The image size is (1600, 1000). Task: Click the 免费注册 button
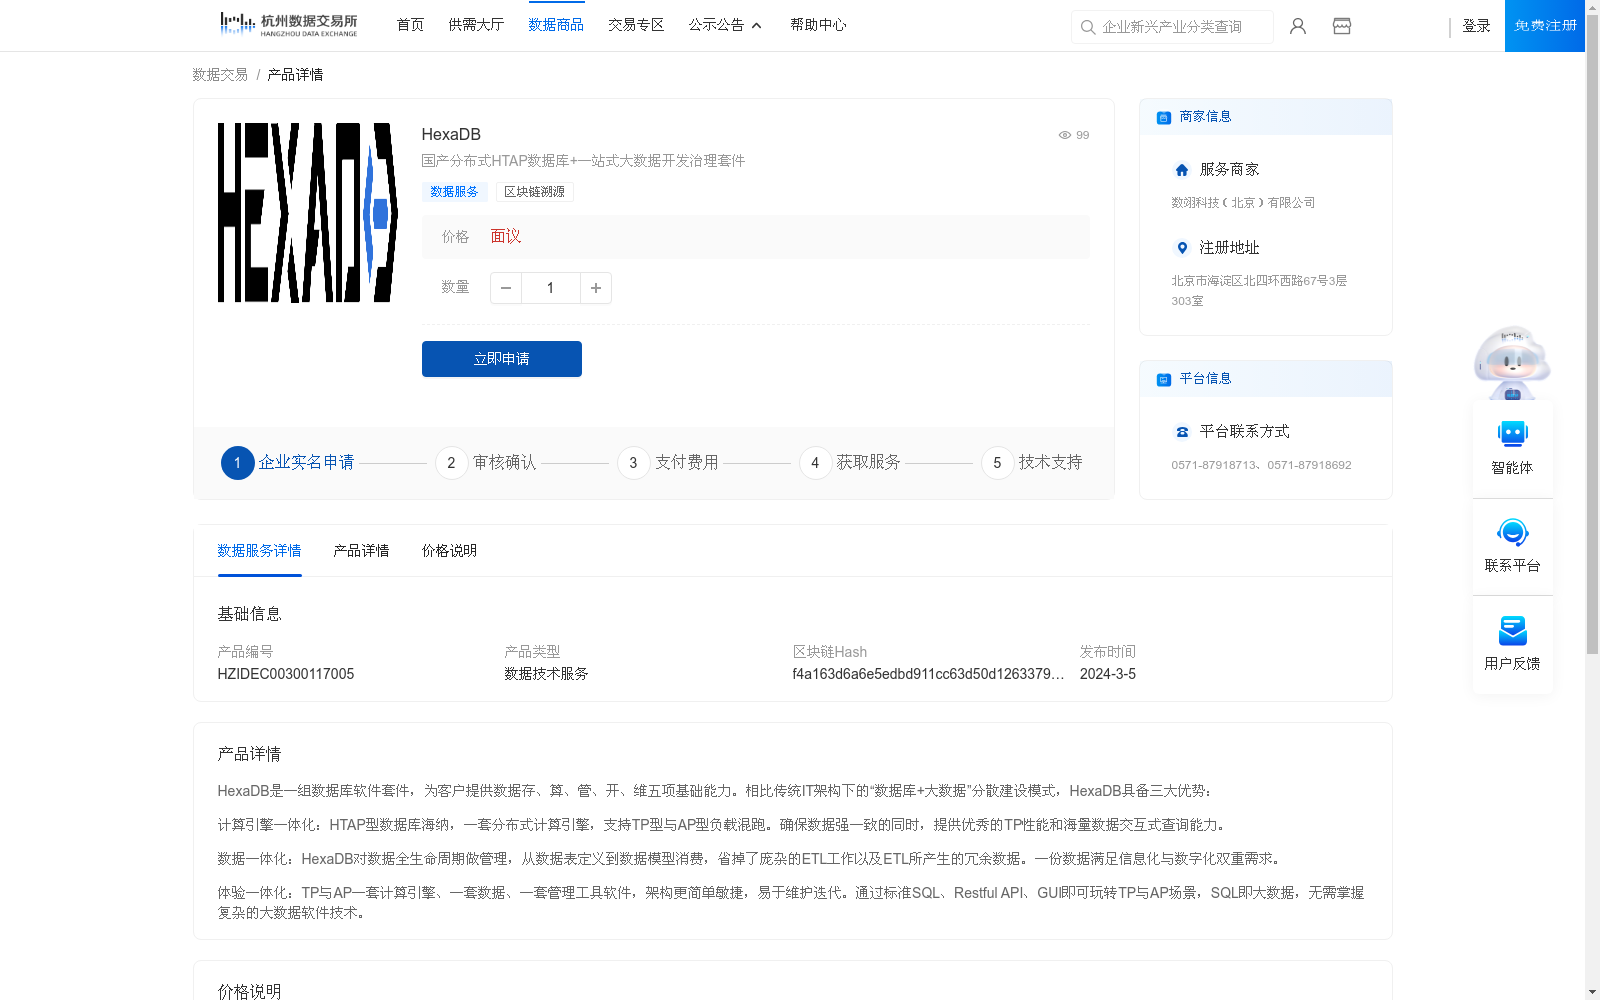[x=1545, y=26]
